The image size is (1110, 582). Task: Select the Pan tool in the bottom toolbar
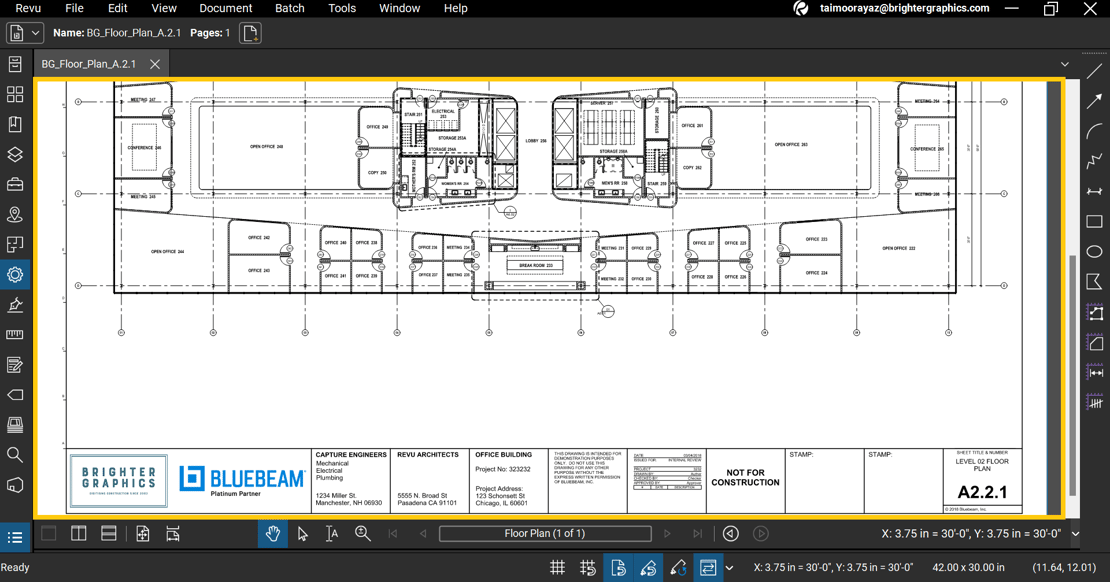point(273,533)
